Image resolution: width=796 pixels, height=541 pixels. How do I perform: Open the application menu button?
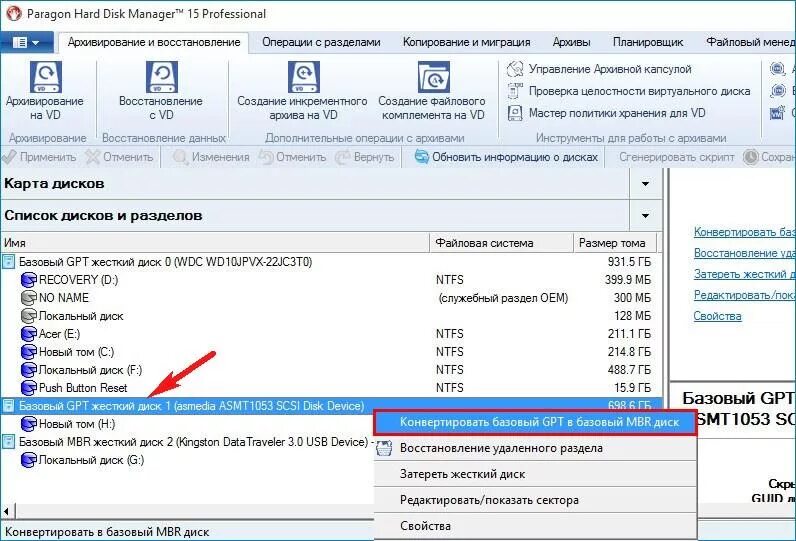tap(26, 42)
